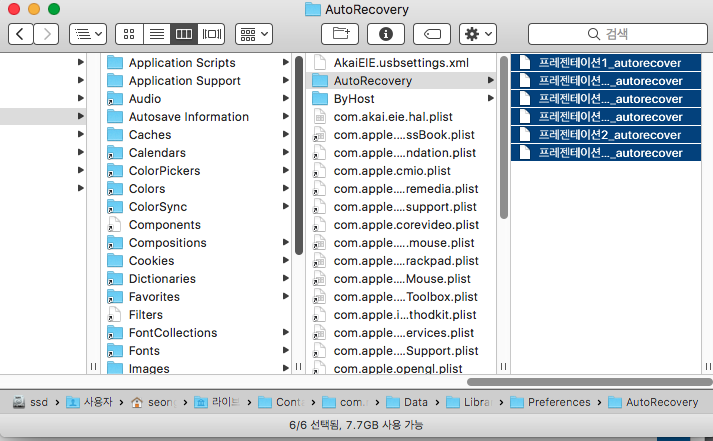
Task: Select com.apple.opengl.plist file
Action: (x=402, y=368)
